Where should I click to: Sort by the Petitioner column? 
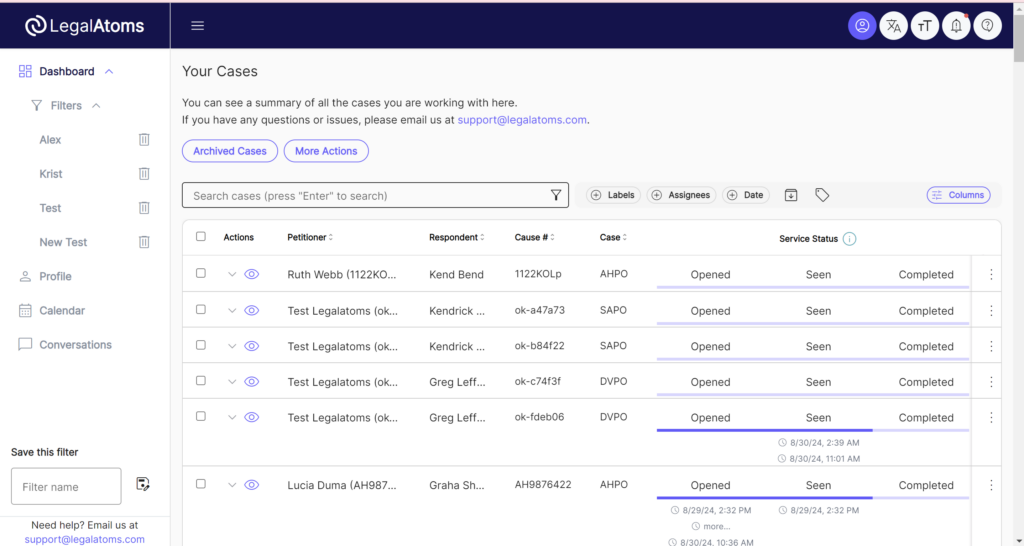(x=310, y=237)
